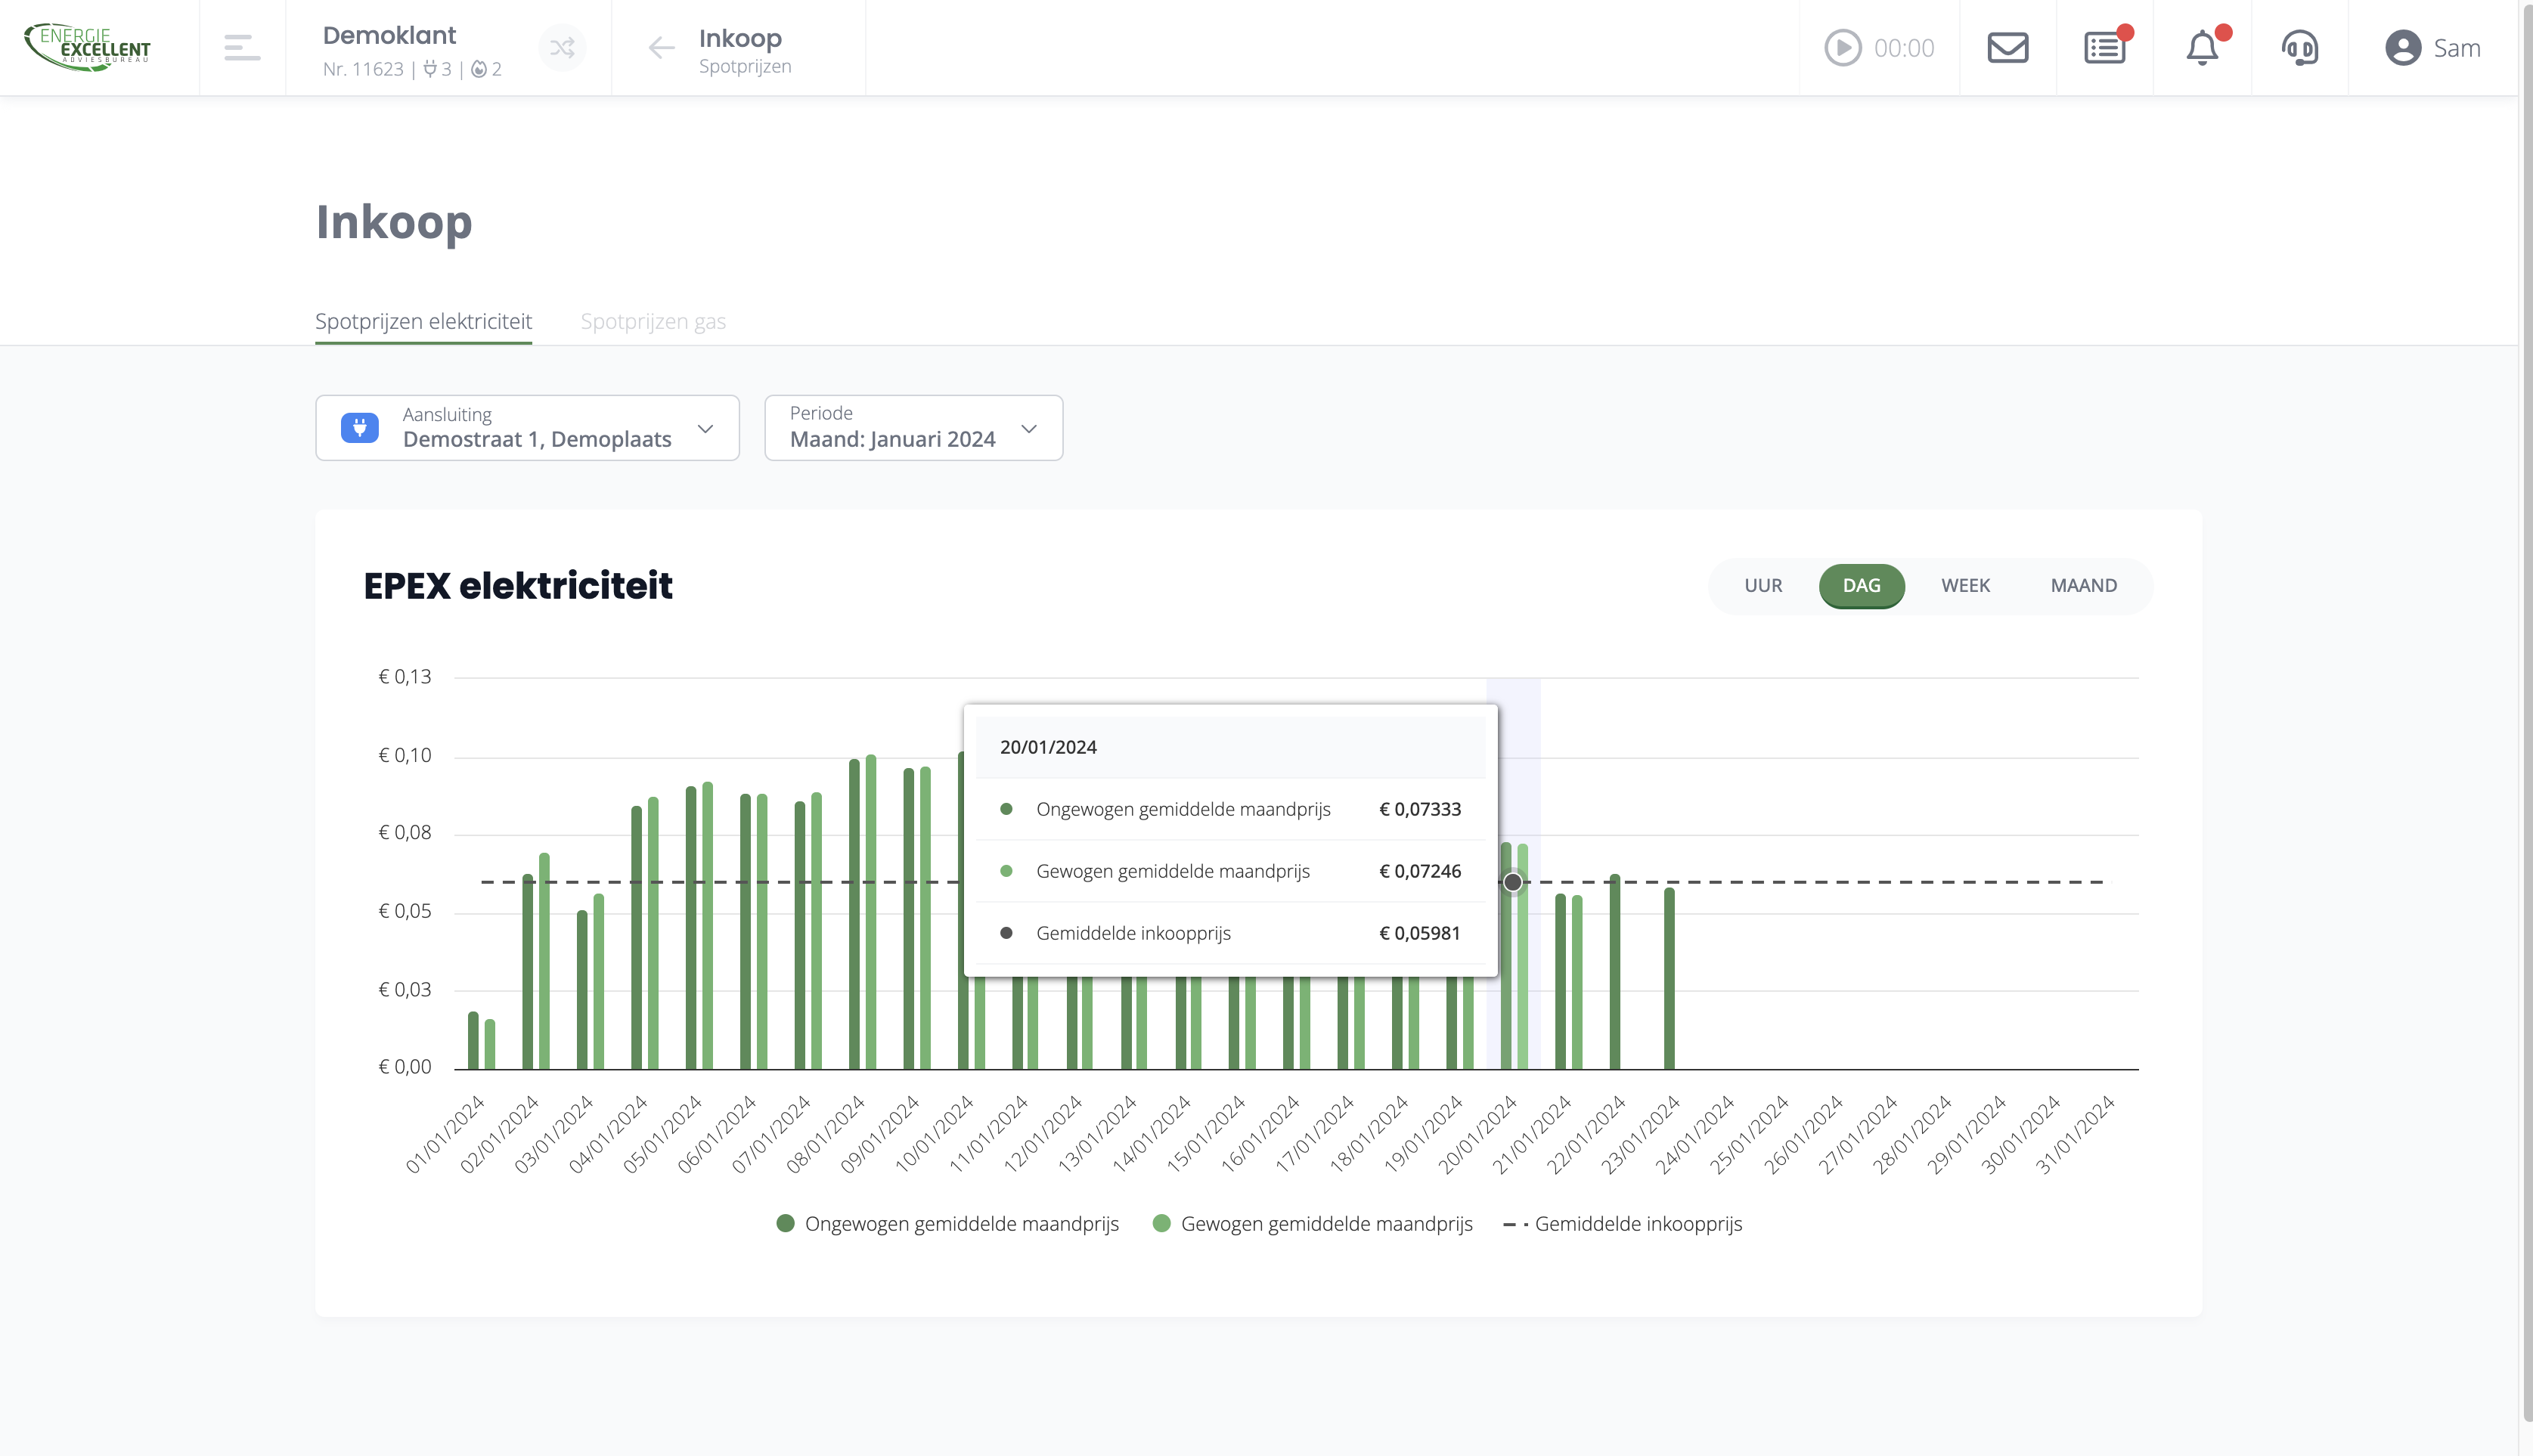
Task: Select Spotprijzen elektriciteit tab
Action: [x=423, y=321]
